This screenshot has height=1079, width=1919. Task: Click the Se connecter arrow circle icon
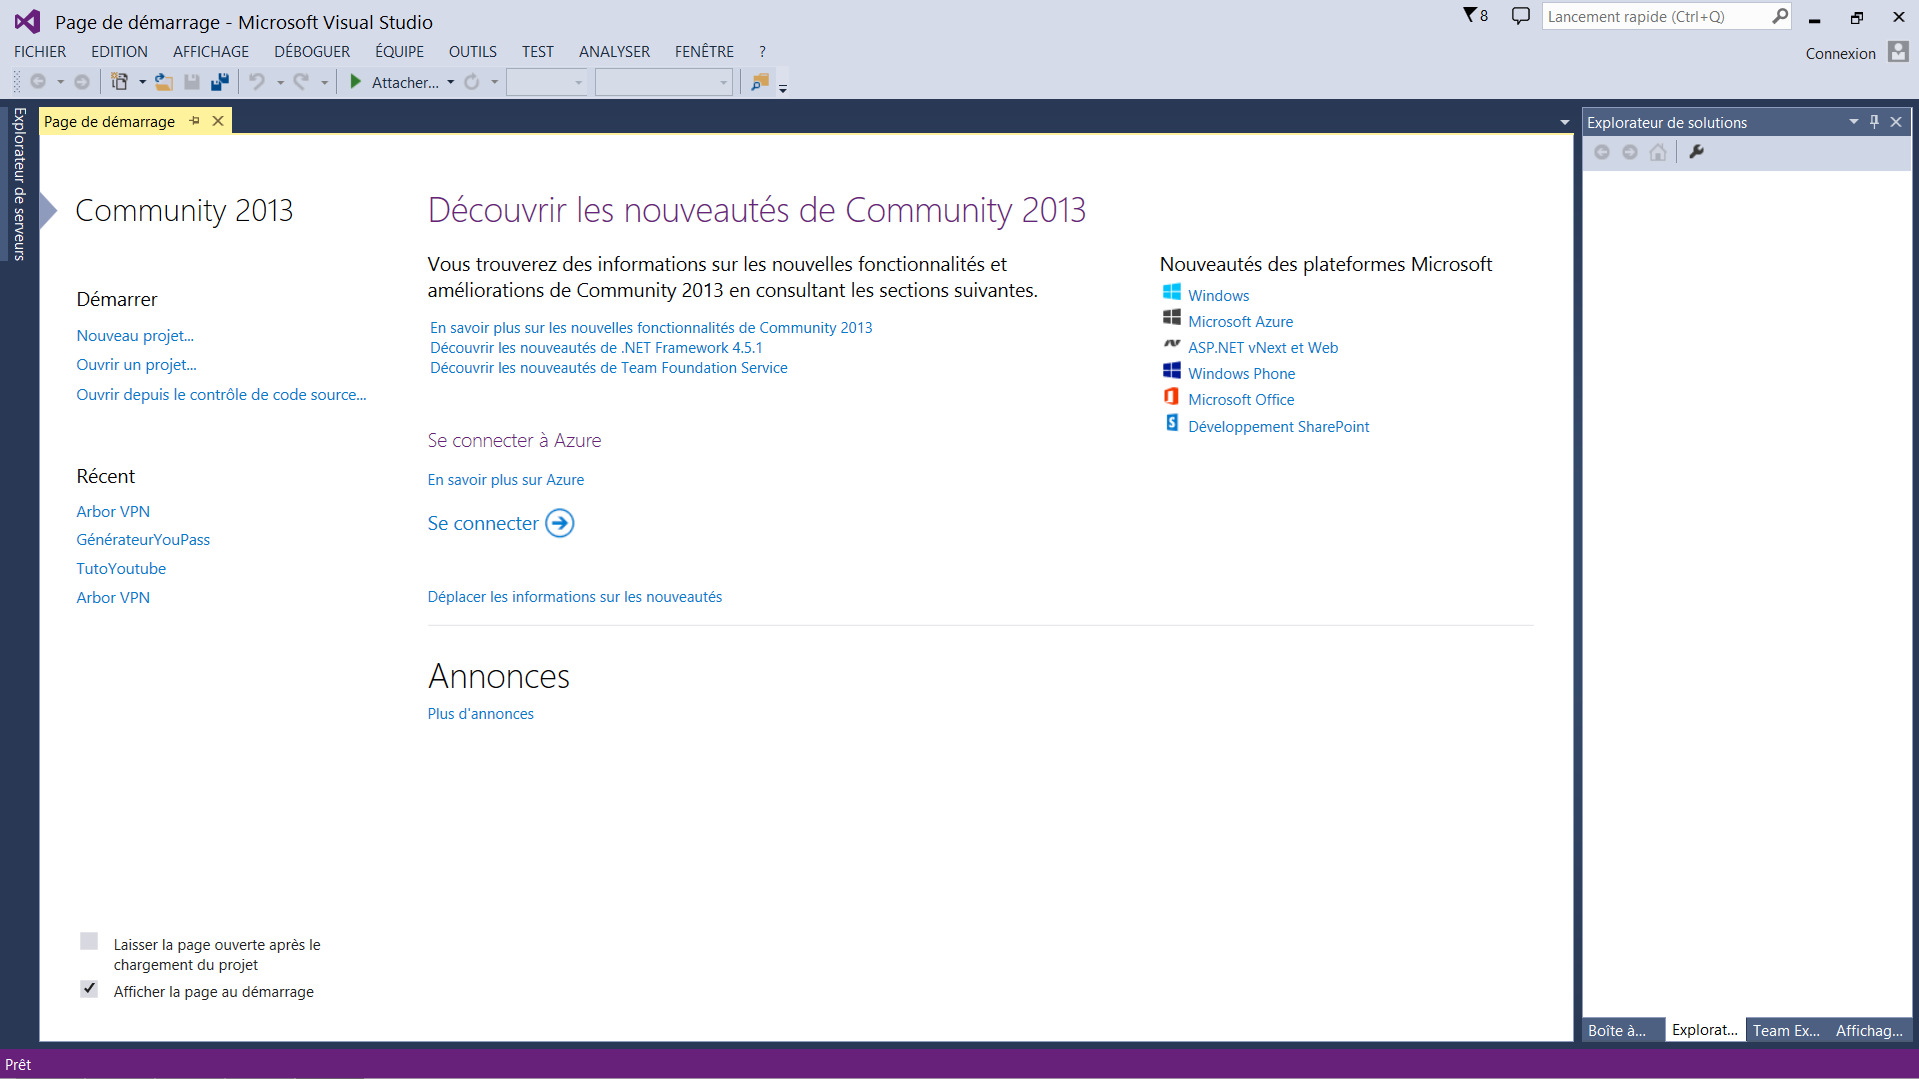coord(560,523)
